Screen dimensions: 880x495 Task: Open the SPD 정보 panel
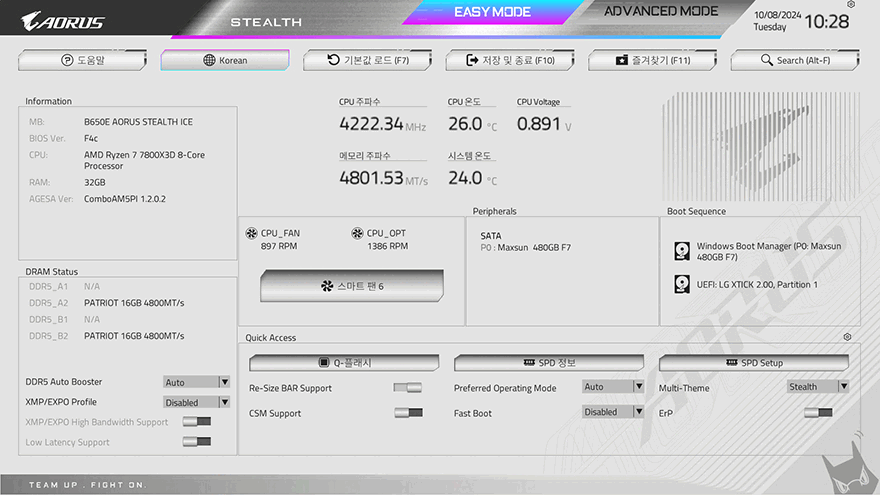pyautogui.click(x=549, y=363)
